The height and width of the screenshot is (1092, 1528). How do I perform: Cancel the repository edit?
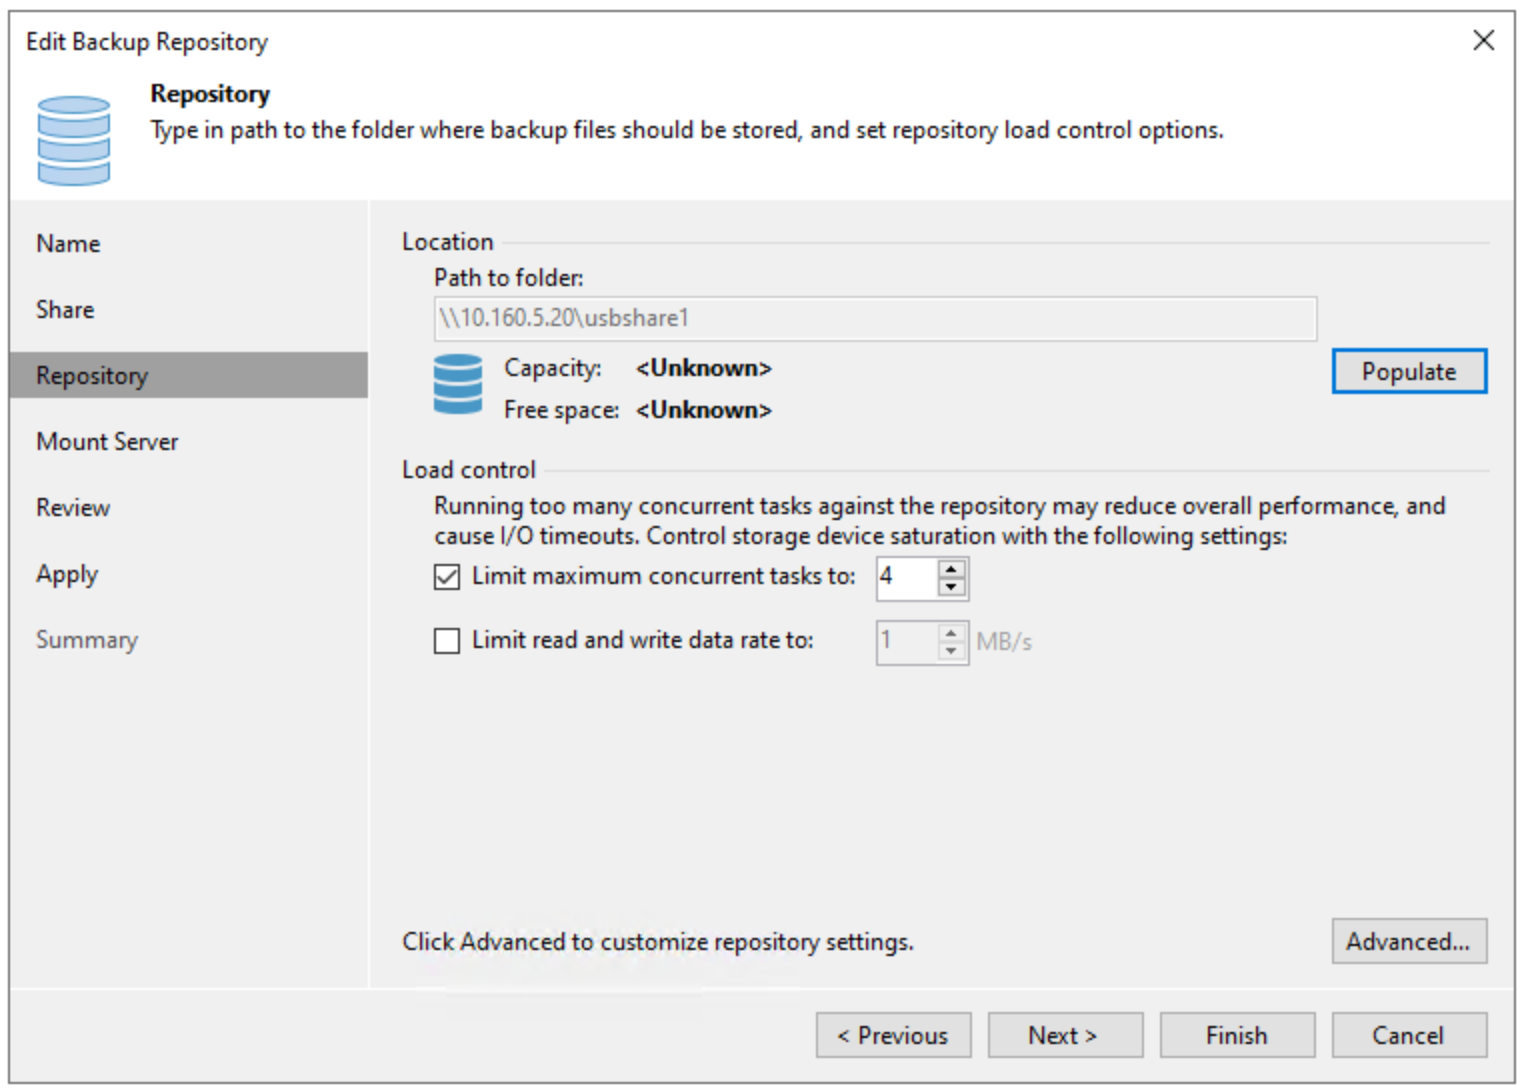(x=1409, y=1035)
